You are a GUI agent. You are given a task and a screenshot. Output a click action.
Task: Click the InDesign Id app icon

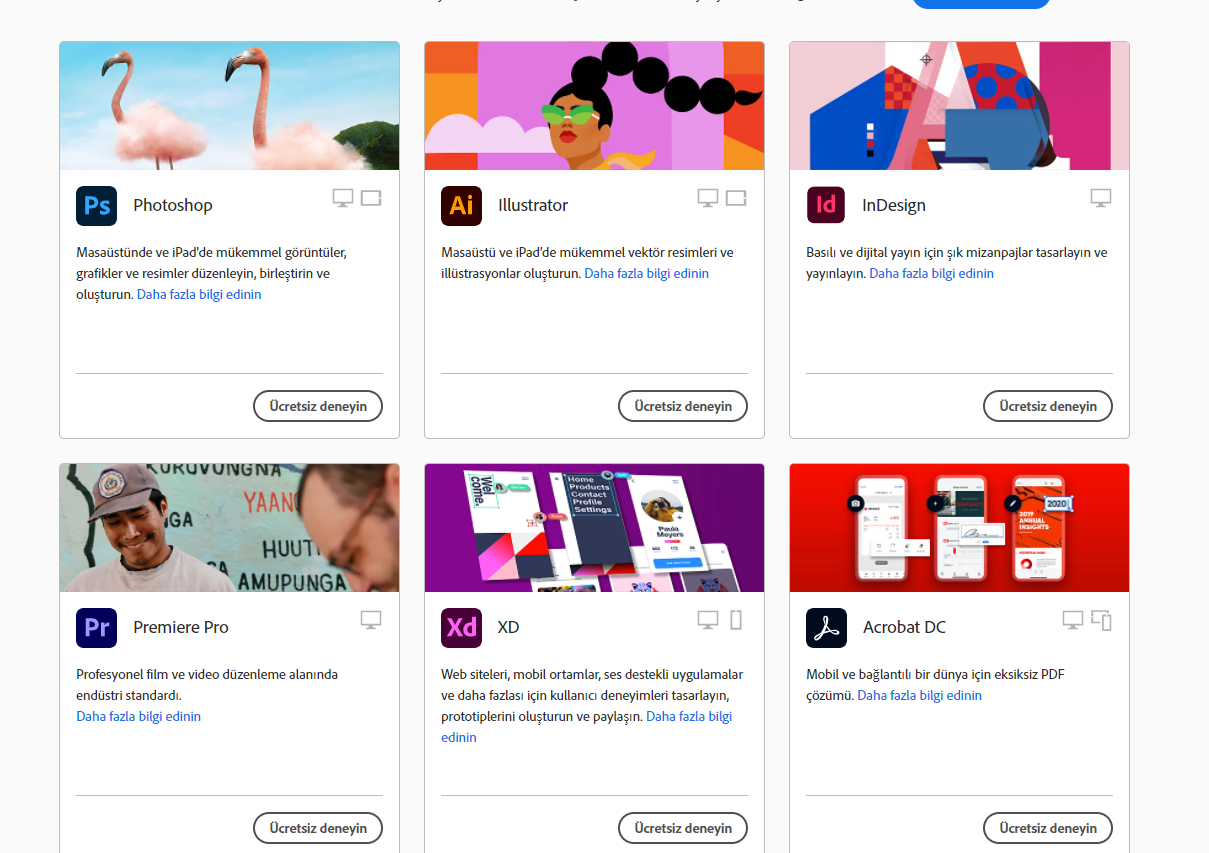[826, 205]
